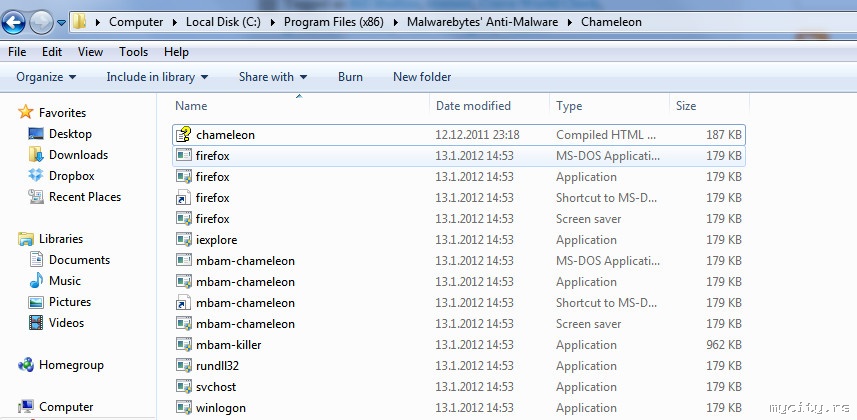This screenshot has height=420, width=857.
Task: Open the Tools menu
Action: [x=133, y=52]
